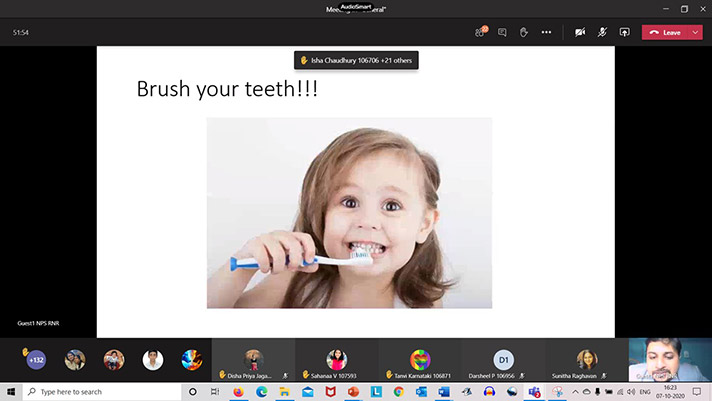This screenshot has width=712, height=401.
Task: Click the Windows search box
Action: click(x=100, y=392)
